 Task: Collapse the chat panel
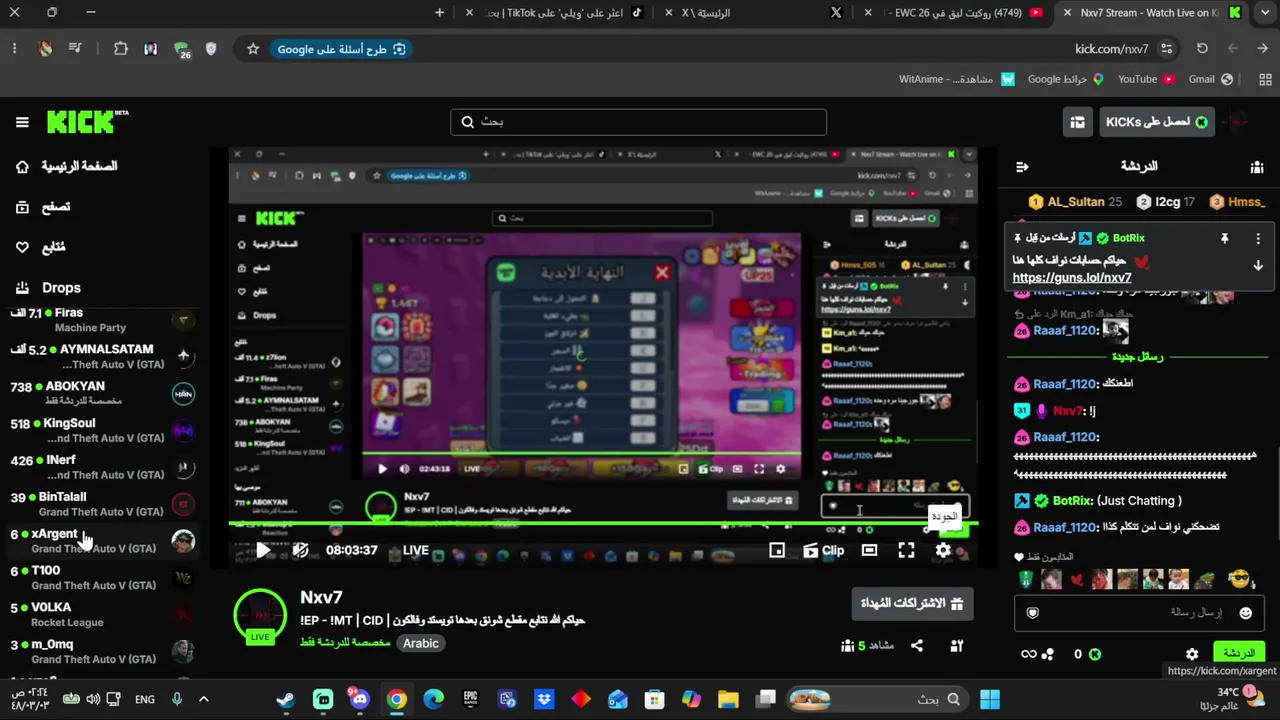click(1022, 167)
